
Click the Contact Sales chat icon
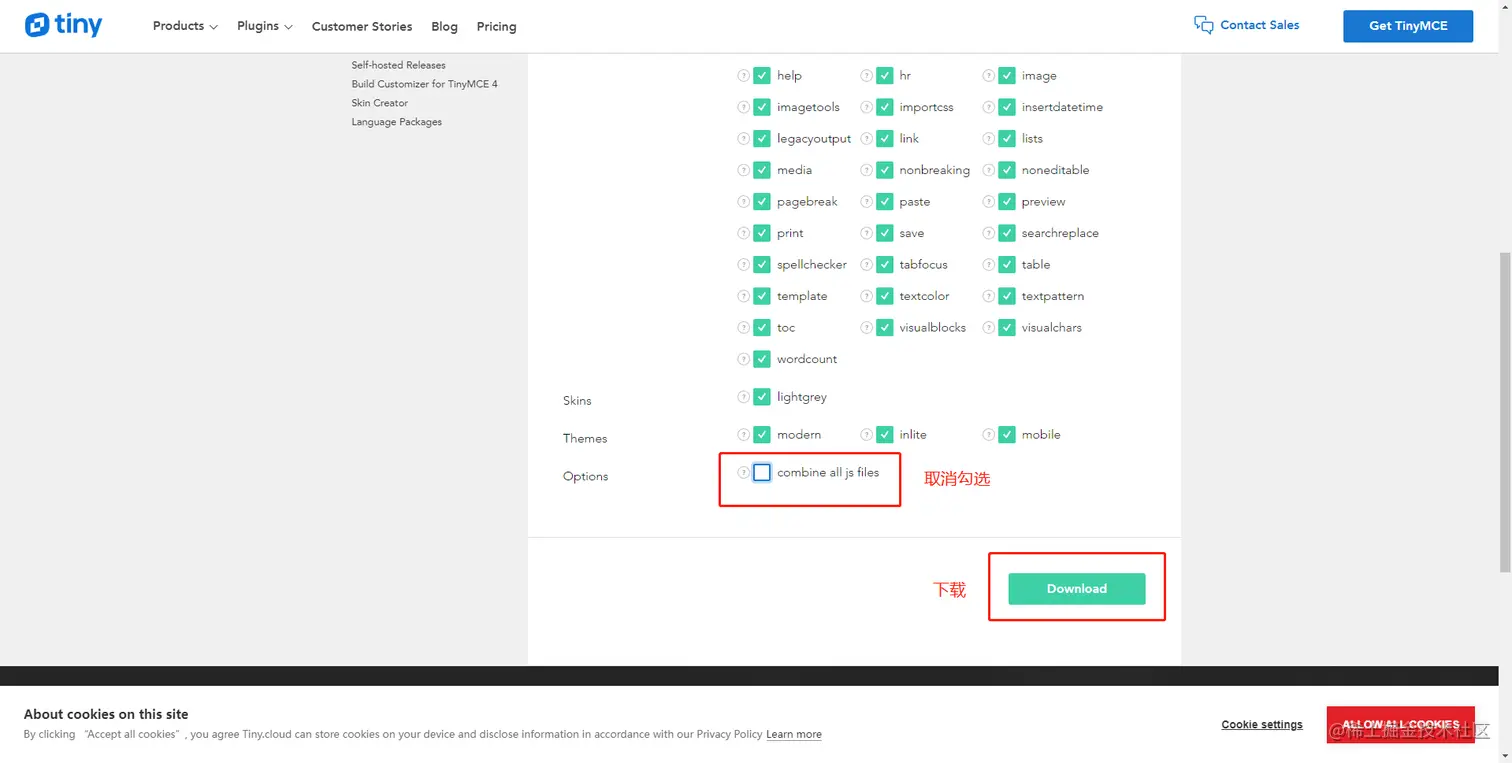pyautogui.click(x=1204, y=25)
